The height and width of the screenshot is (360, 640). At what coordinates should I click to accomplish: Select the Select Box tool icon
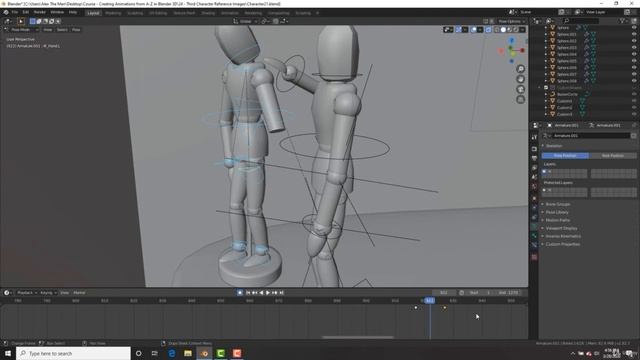[21, 21]
